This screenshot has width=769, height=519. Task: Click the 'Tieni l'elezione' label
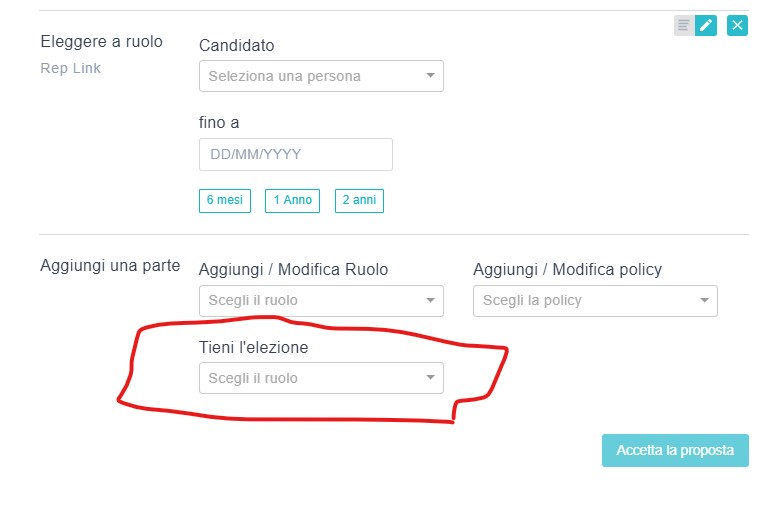pyautogui.click(x=254, y=347)
